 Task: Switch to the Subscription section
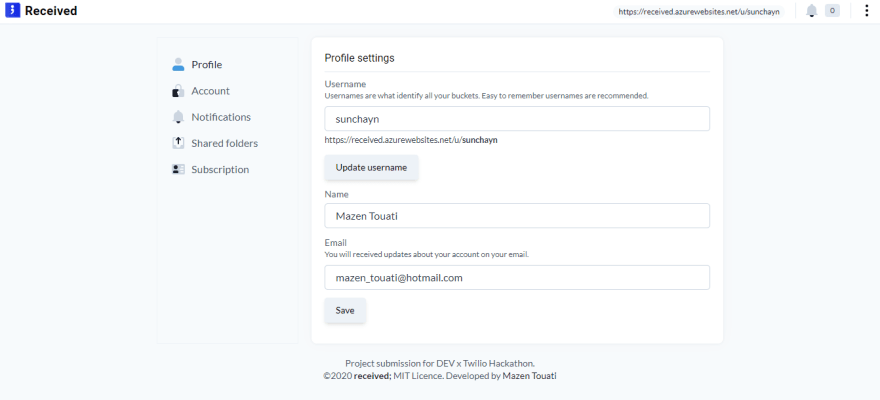click(x=220, y=170)
